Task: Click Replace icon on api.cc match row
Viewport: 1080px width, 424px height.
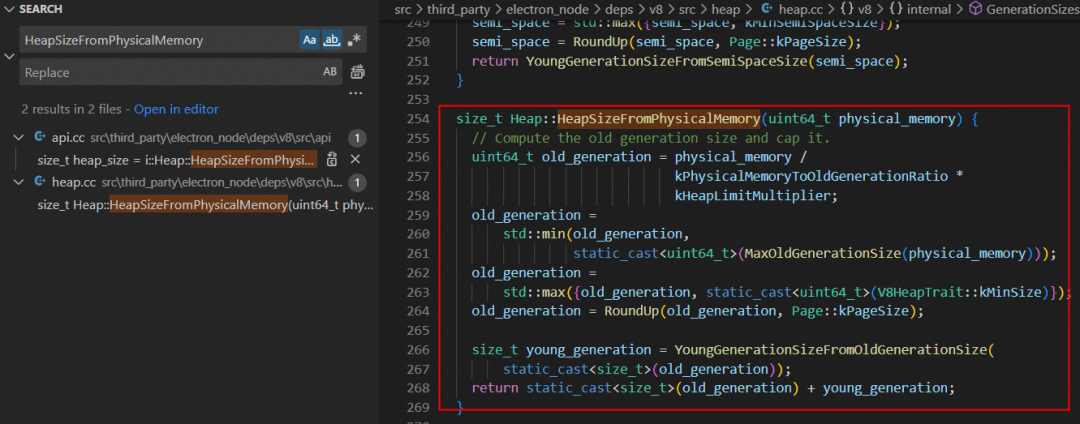Action: (332, 160)
